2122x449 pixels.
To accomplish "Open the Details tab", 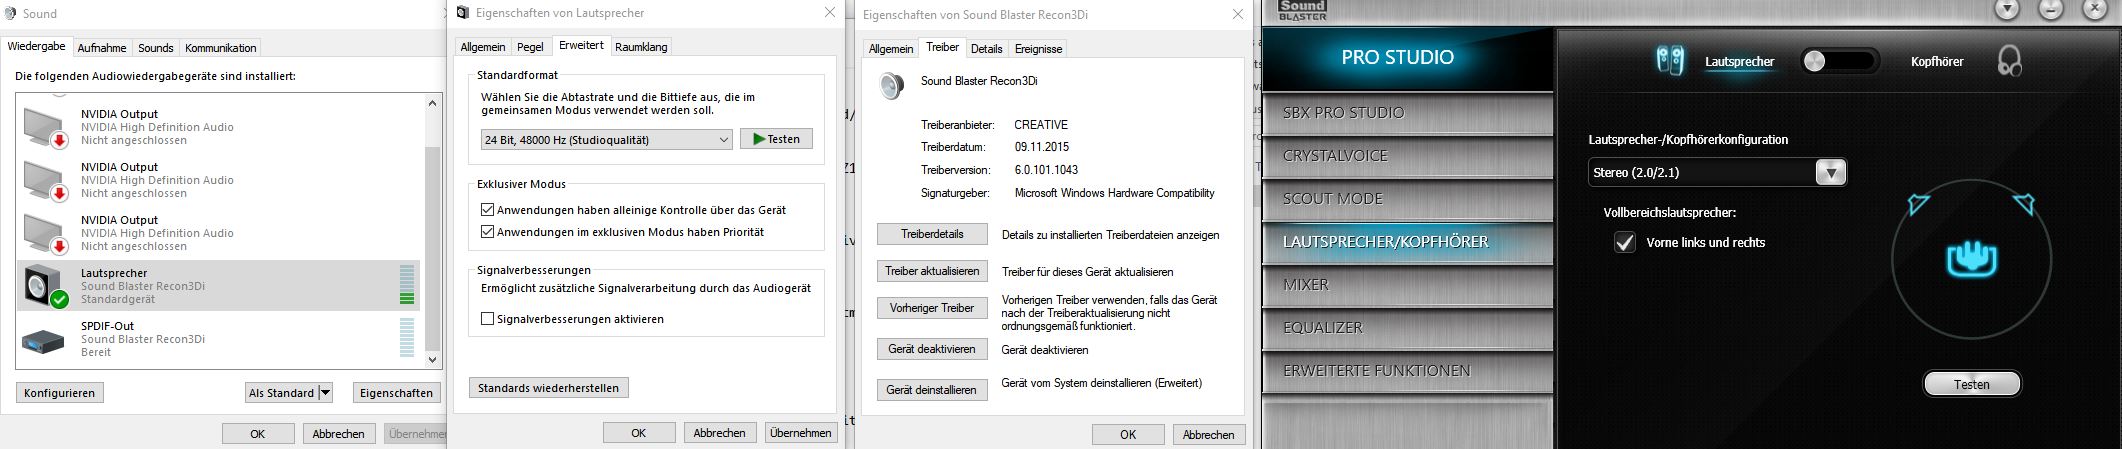I will coord(986,48).
